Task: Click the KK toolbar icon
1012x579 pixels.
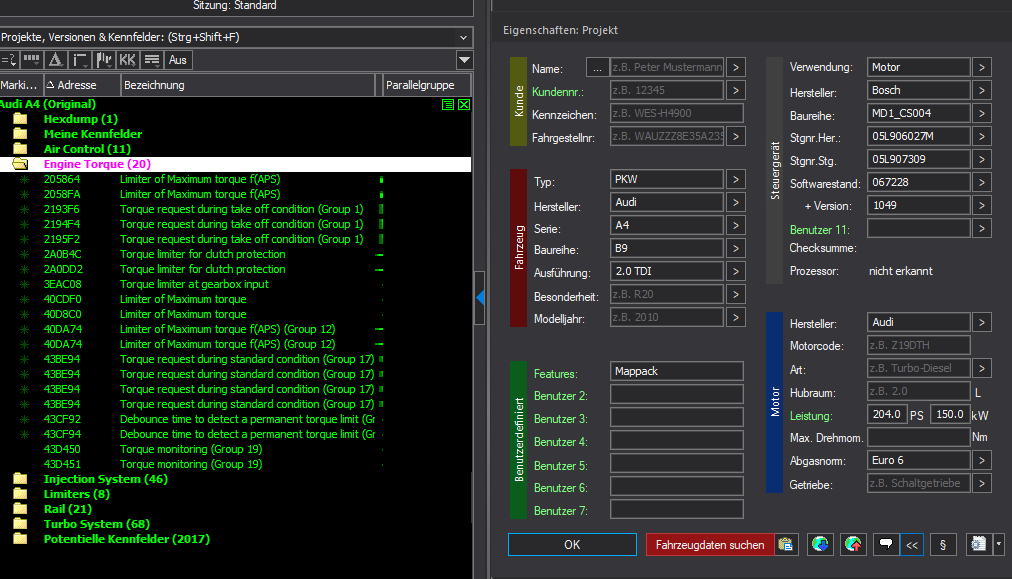Action: 127,60
